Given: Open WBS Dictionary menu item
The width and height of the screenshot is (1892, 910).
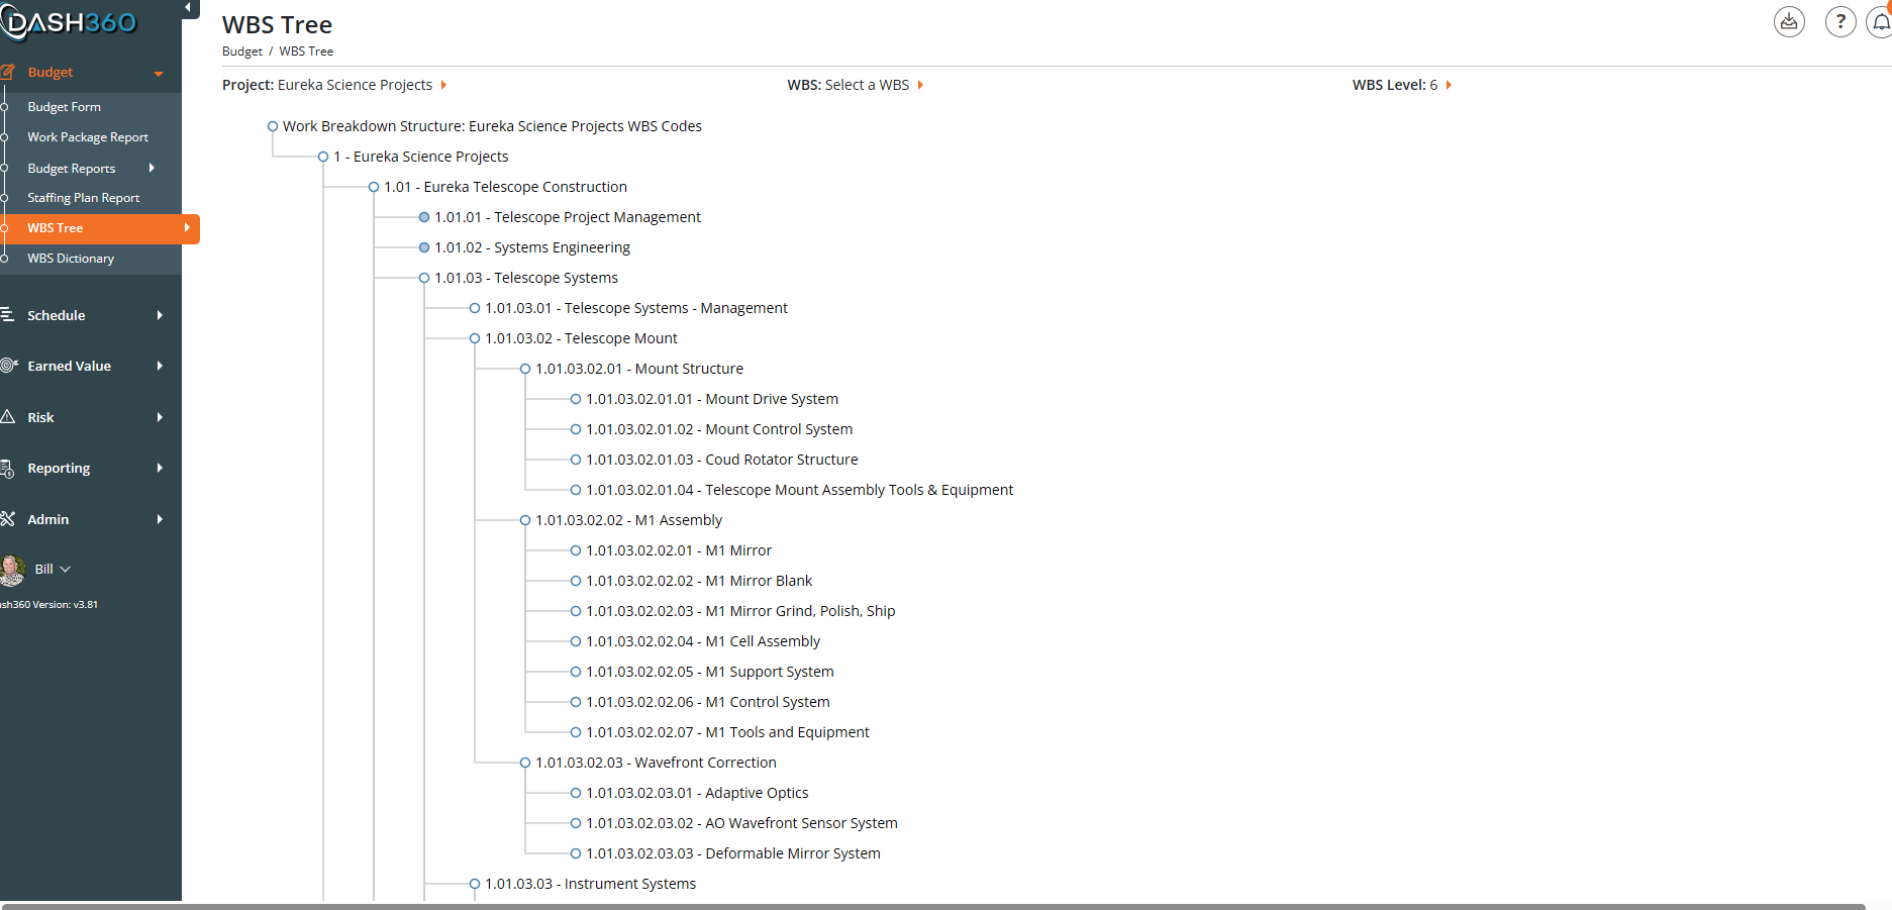Looking at the screenshot, I should pyautogui.click(x=71, y=259).
